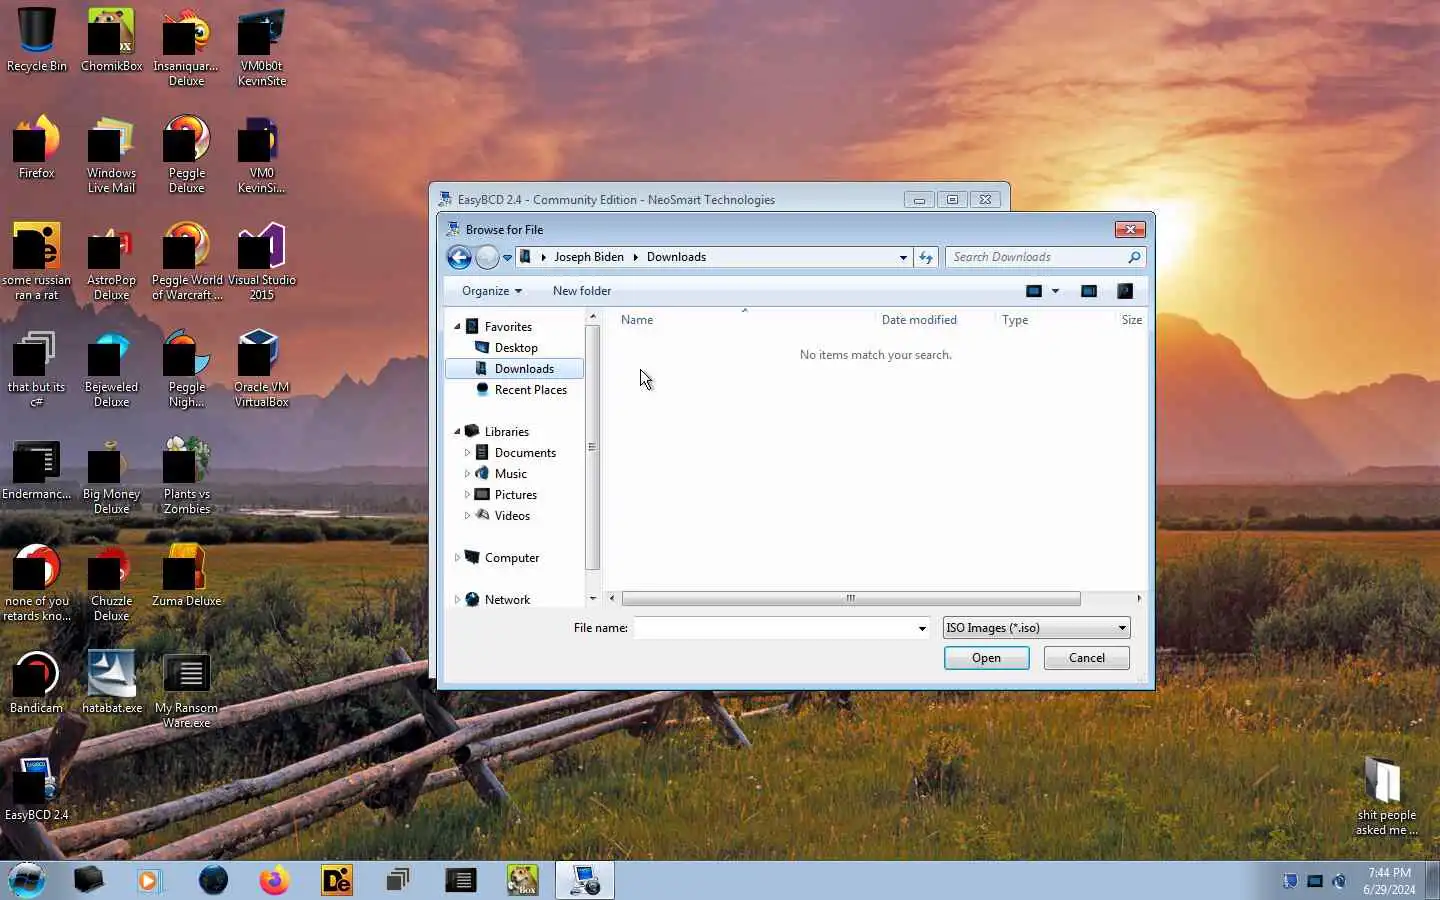Open the File name history dropdown arrow

(x=922, y=628)
